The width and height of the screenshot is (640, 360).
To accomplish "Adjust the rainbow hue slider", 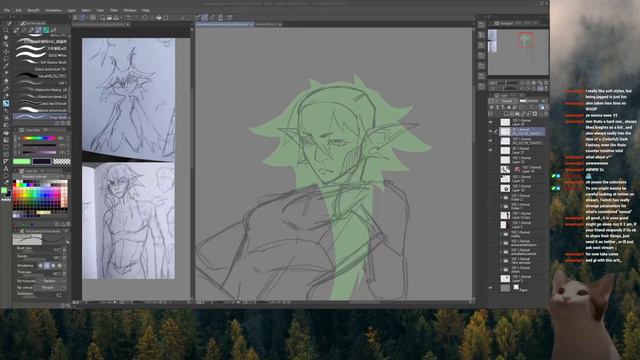I will tap(39, 138).
